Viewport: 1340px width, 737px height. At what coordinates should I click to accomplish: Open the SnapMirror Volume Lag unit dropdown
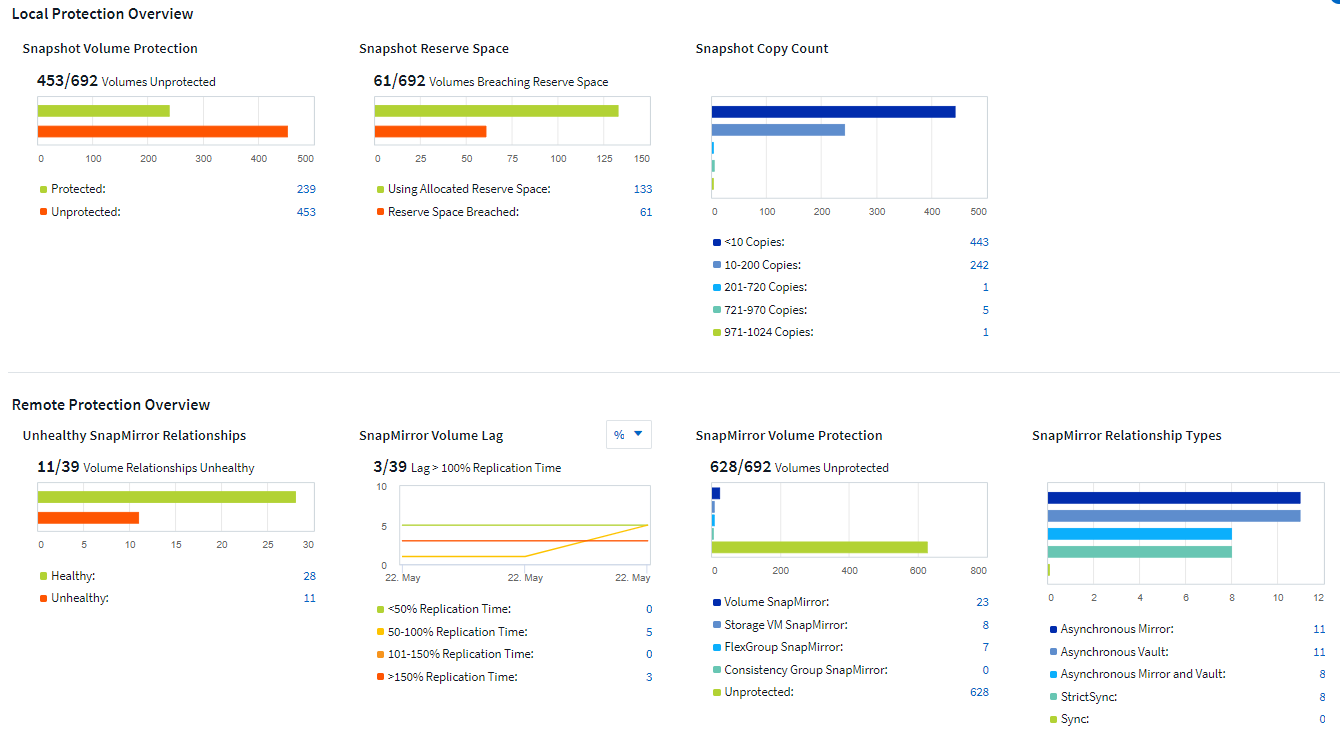(629, 435)
